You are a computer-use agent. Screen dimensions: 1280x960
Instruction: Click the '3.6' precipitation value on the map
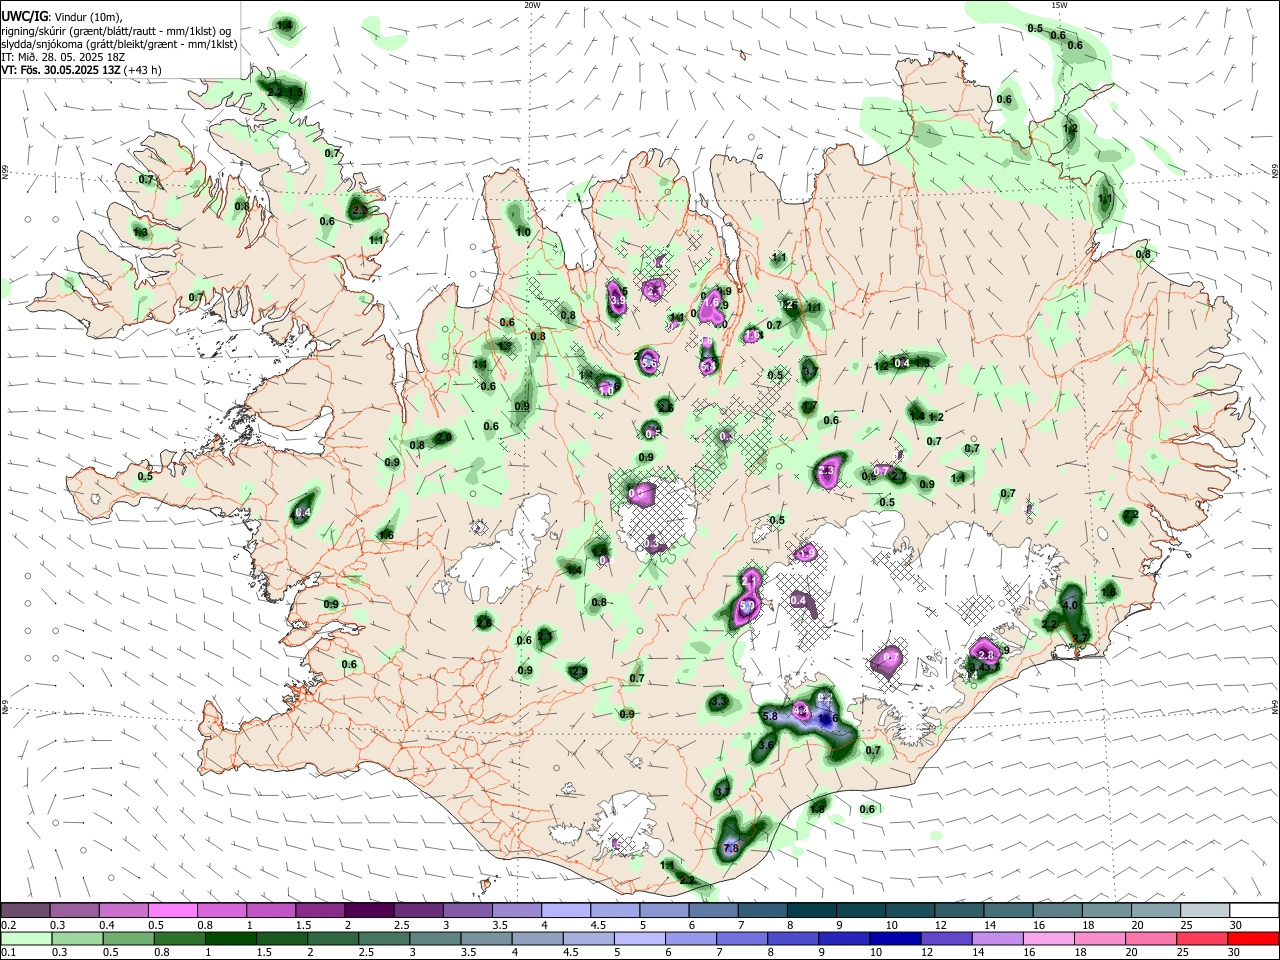pyautogui.click(x=767, y=745)
